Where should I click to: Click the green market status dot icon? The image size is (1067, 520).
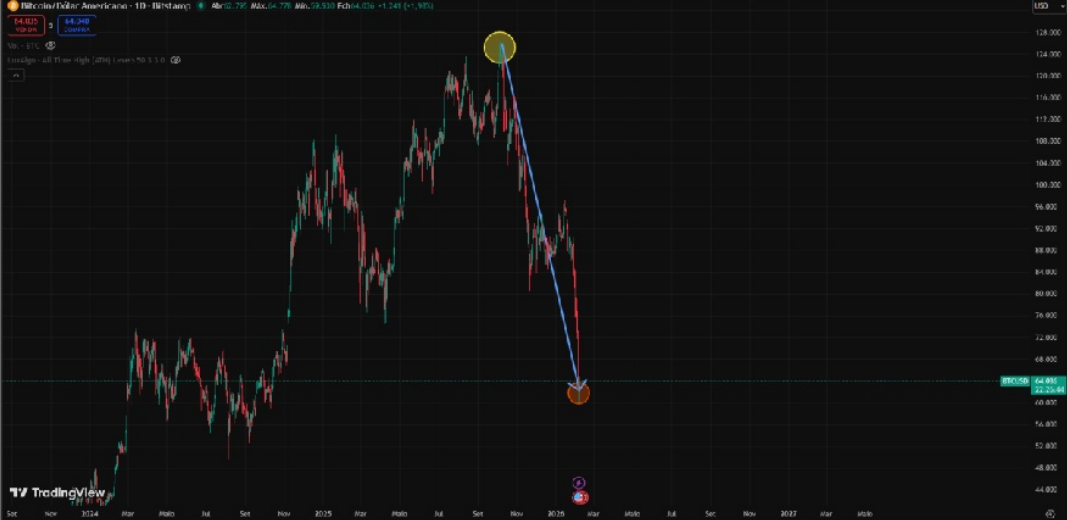(x=200, y=6)
